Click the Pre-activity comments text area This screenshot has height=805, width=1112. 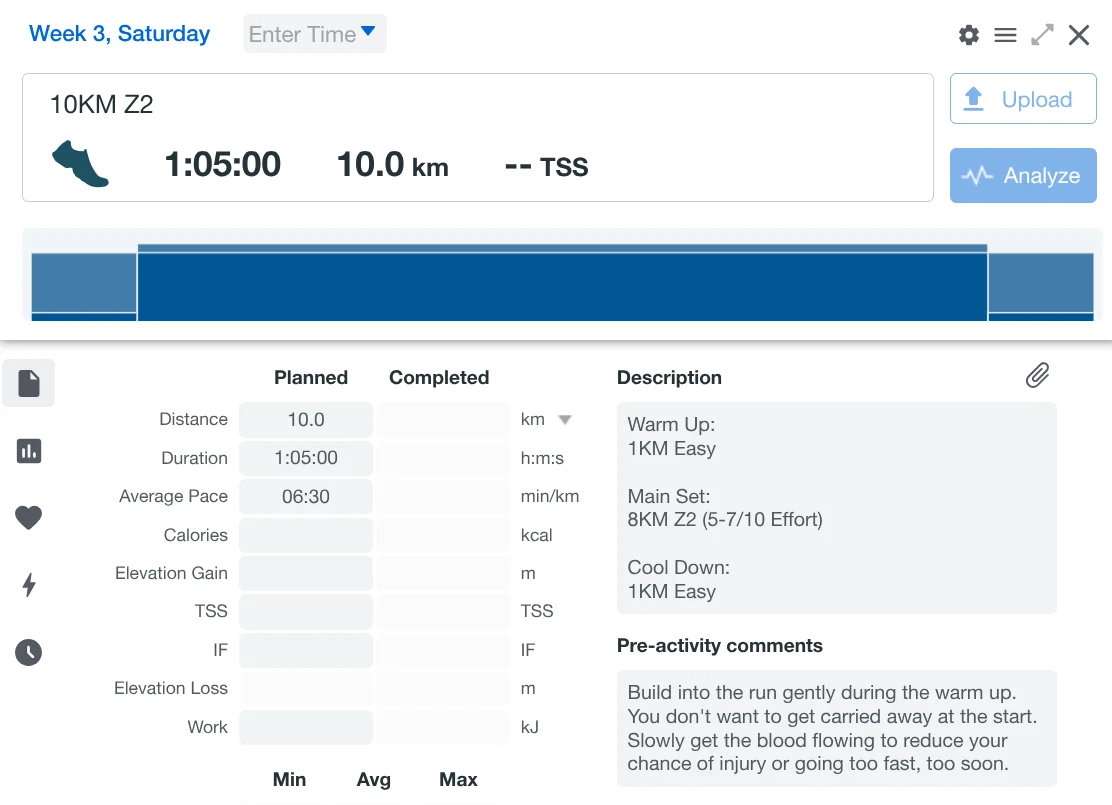pyautogui.click(x=836, y=728)
